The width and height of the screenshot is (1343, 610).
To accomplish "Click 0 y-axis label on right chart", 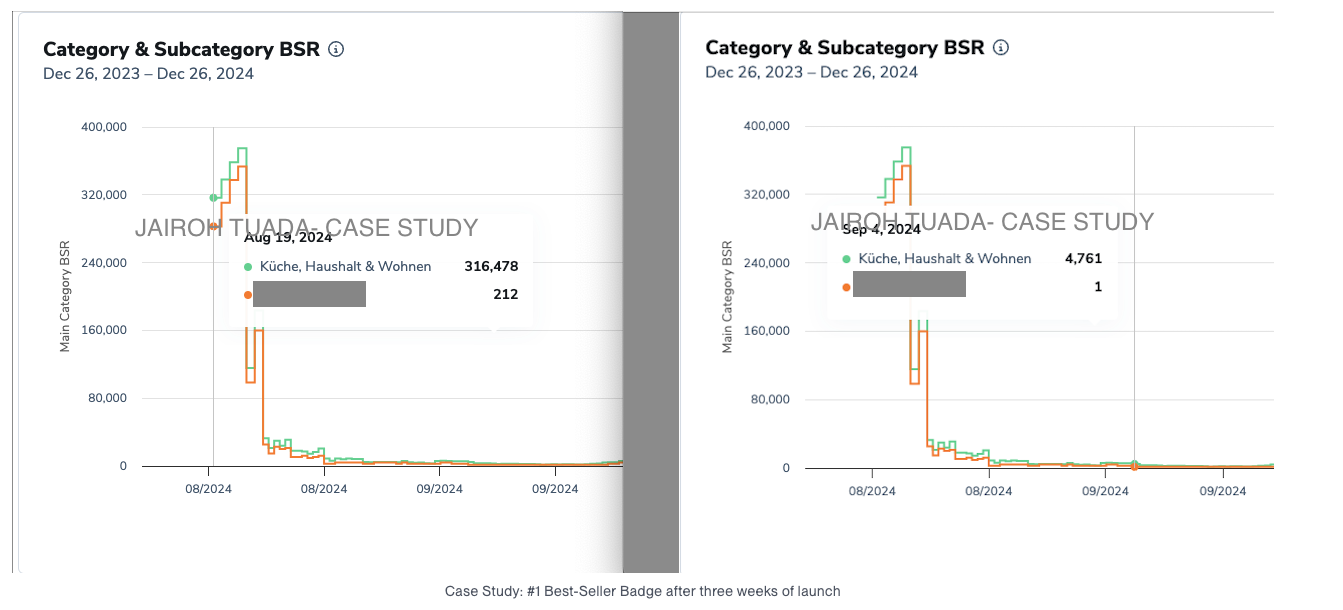I will (788, 468).
